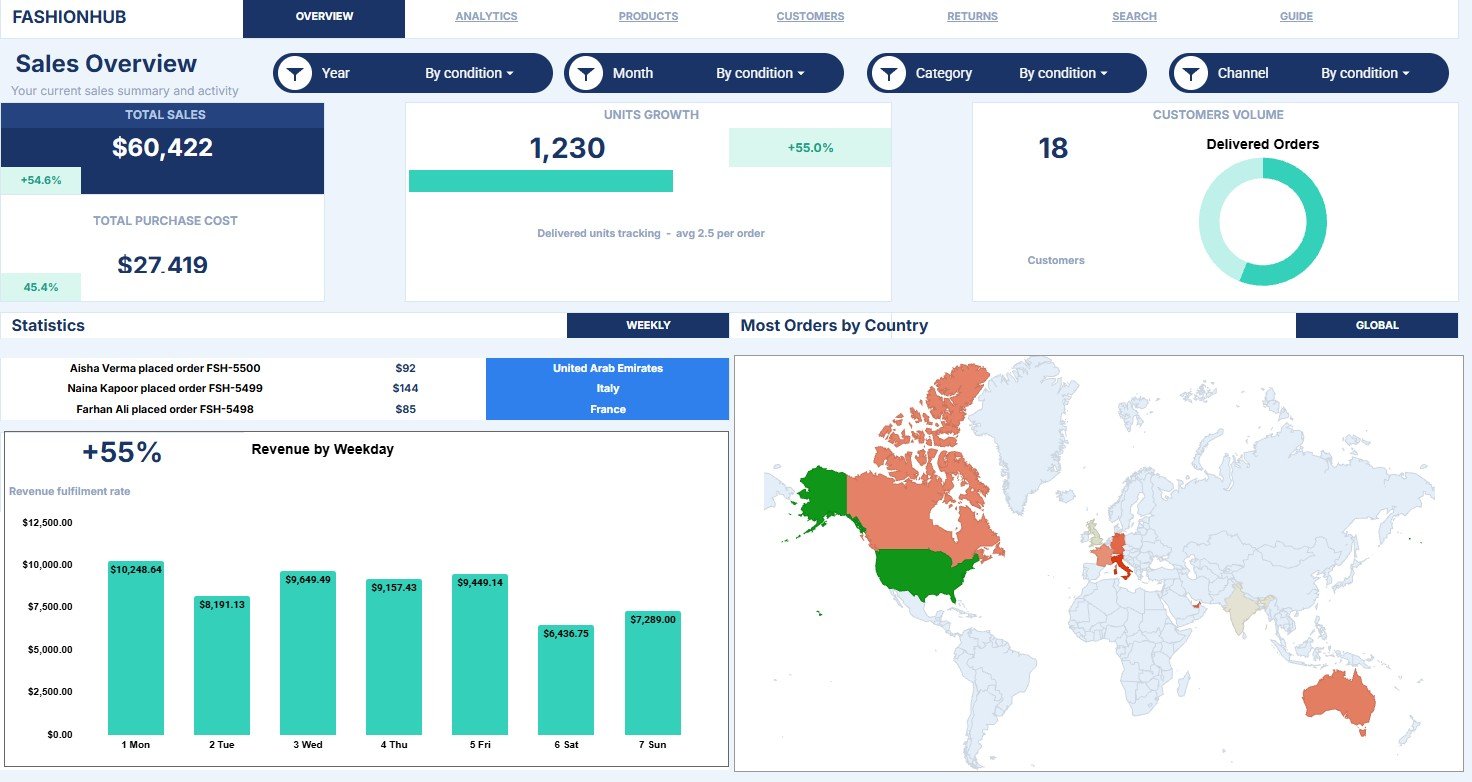
Task: Click the $144 order amount
Action: coord(405,388)
